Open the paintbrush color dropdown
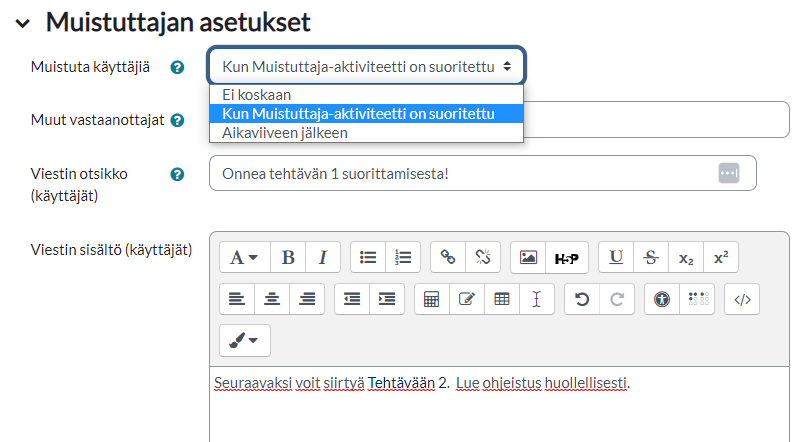The height and width of the screenshot is (442, 811). [244, 341]
